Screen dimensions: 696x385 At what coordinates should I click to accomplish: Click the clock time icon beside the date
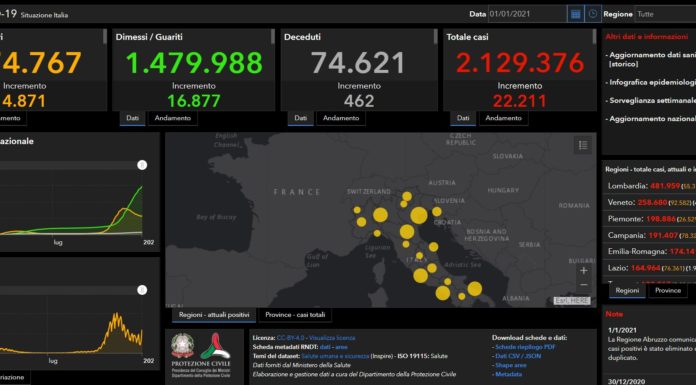[593, 14]
